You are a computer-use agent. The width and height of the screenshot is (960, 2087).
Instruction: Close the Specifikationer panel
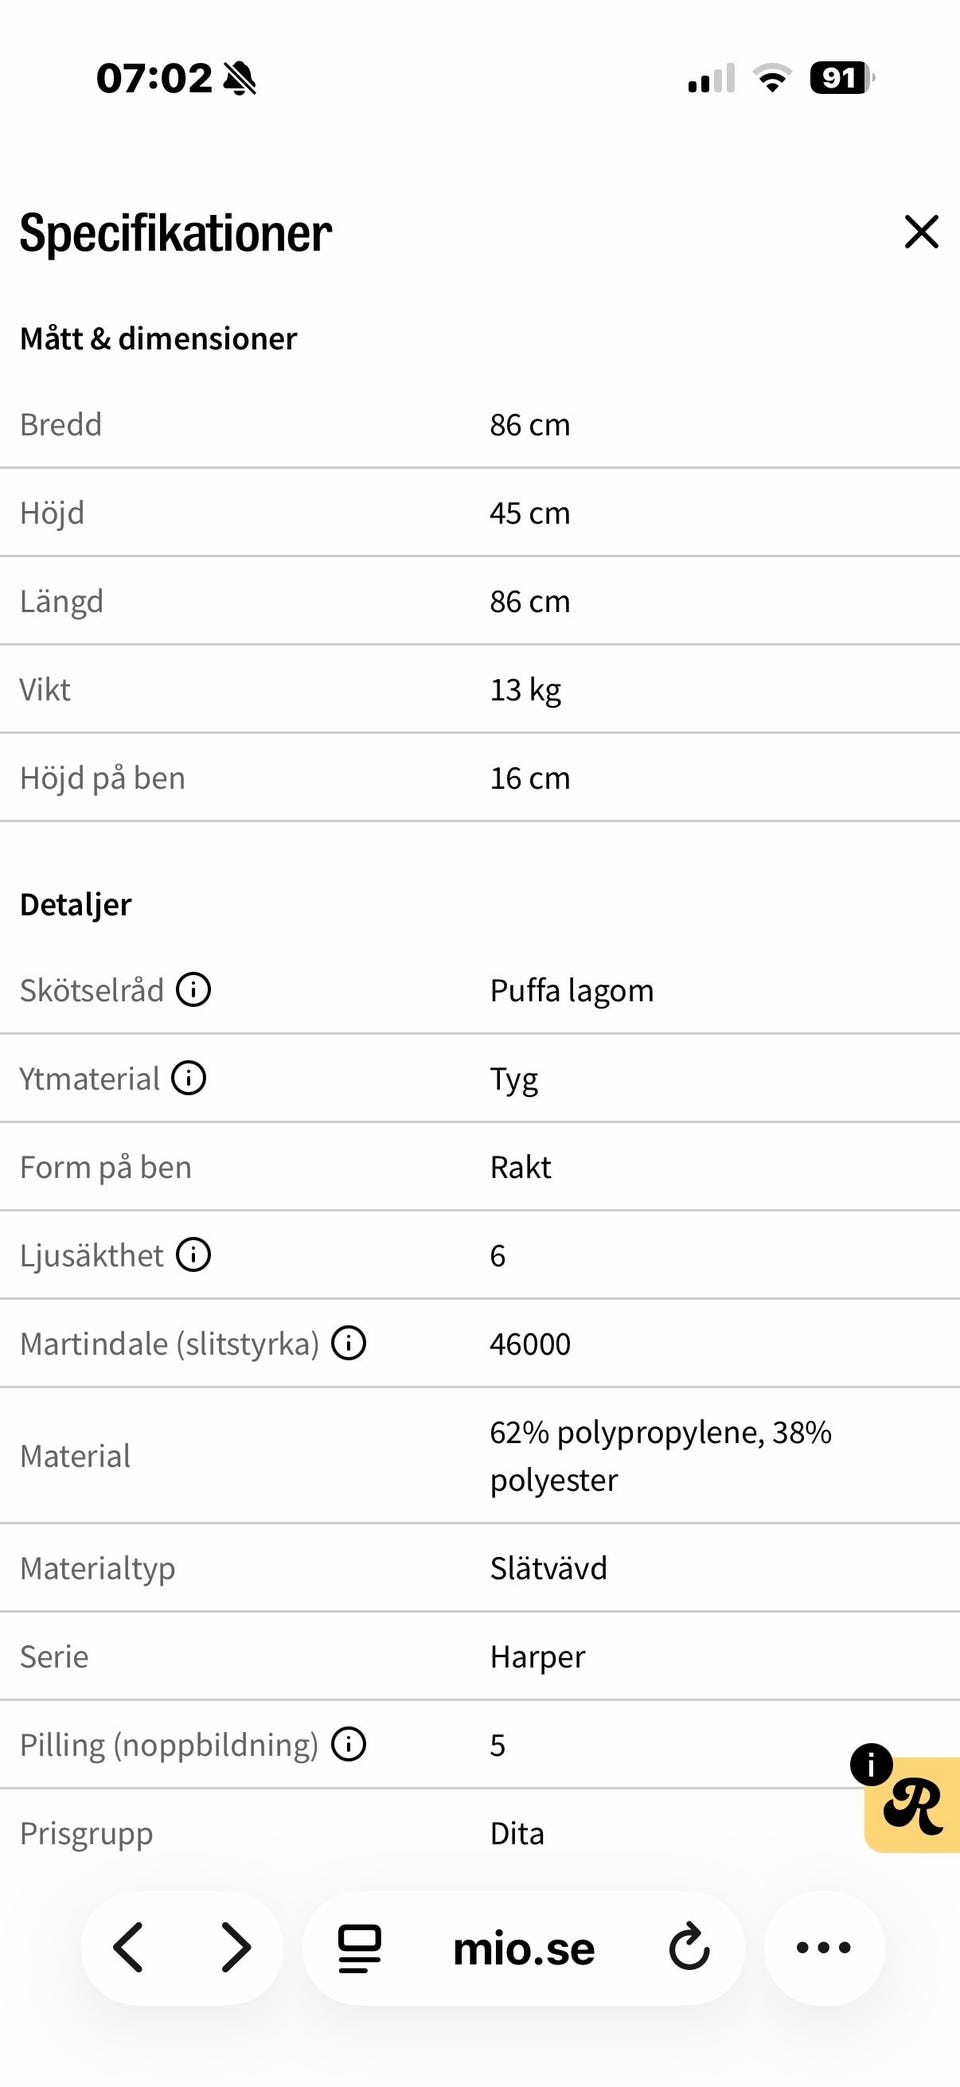coord(921,231)
